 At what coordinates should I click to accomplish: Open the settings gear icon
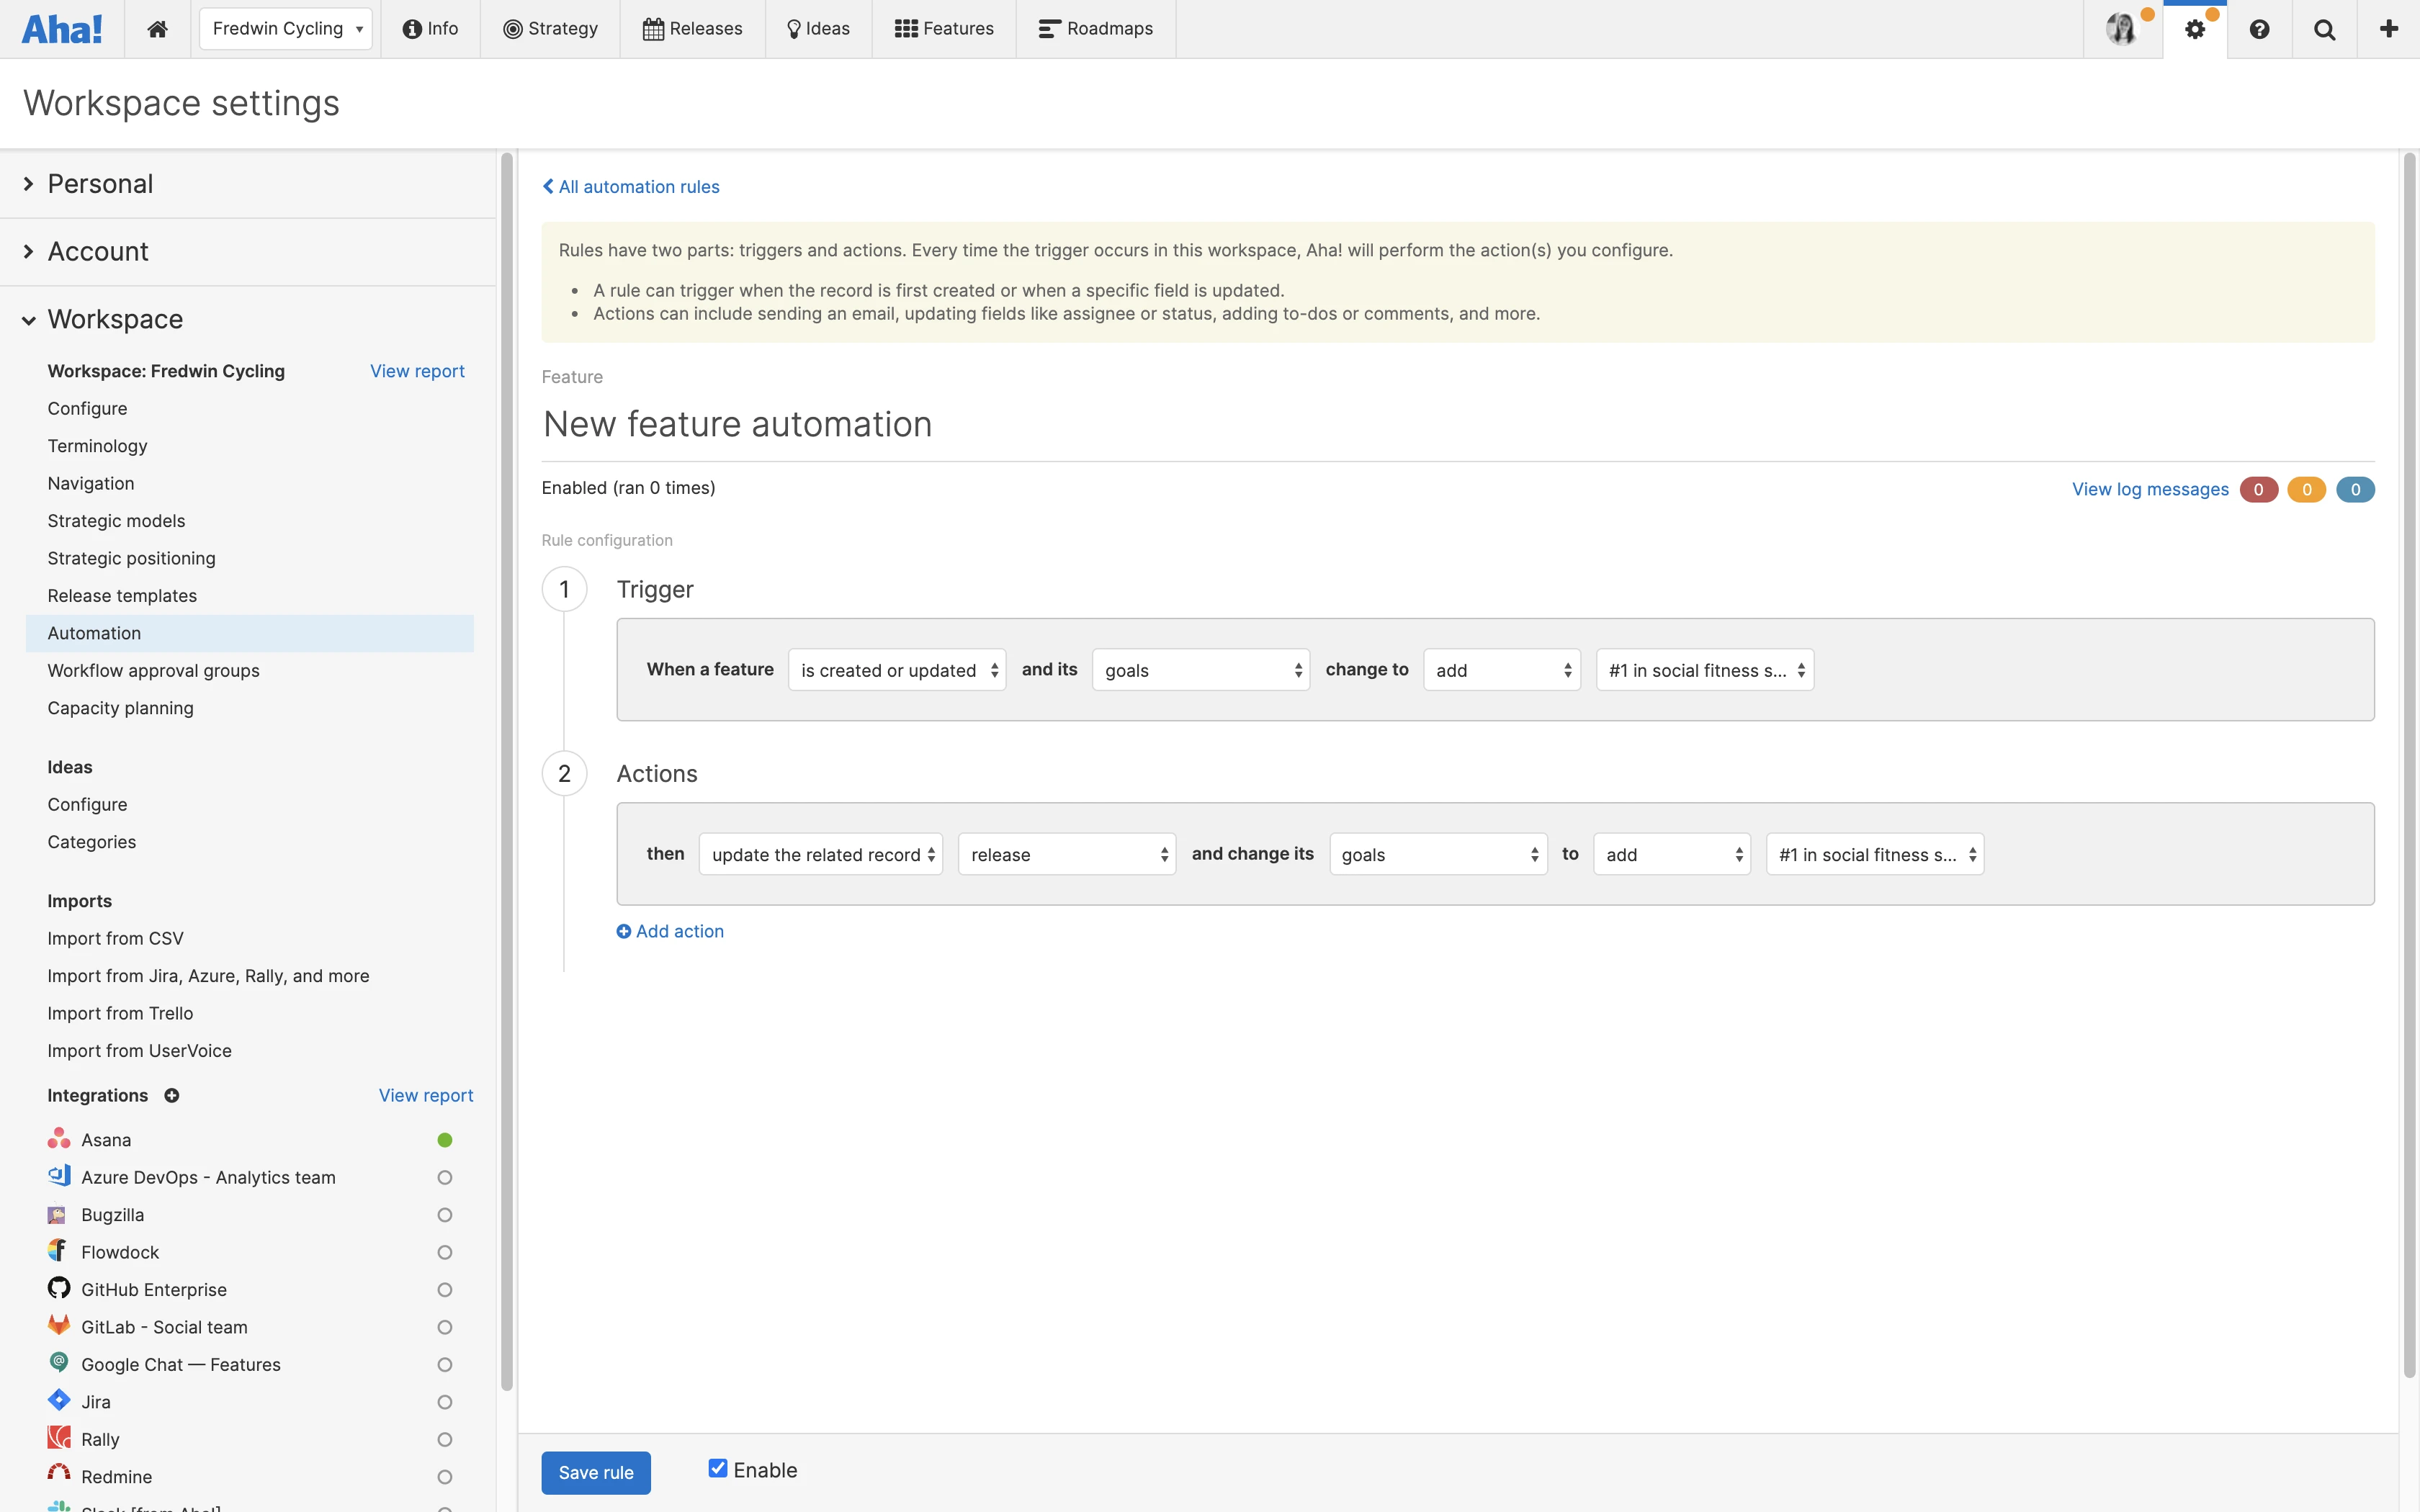click(2194, 29)
